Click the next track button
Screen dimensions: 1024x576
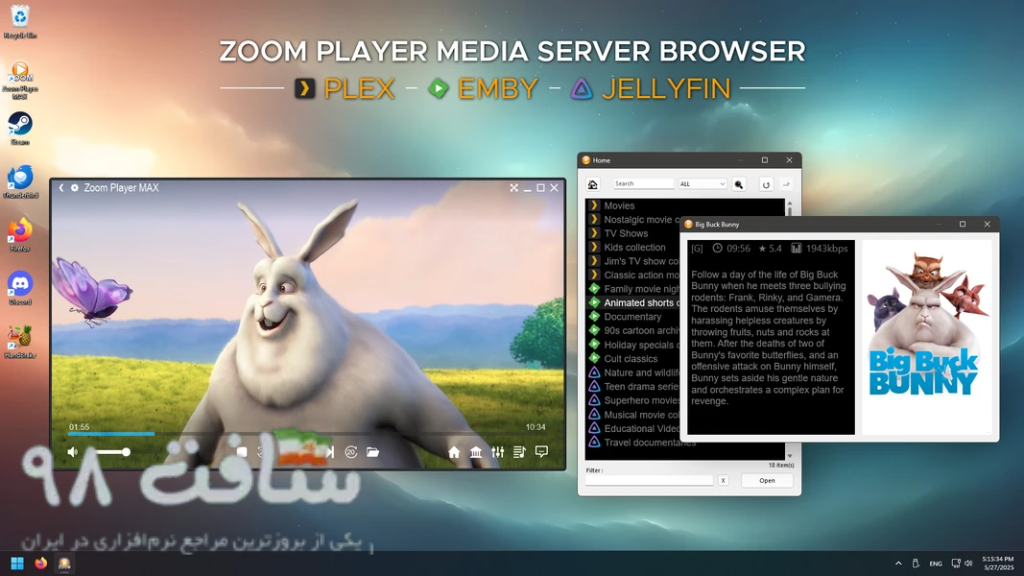coord(330,452)
